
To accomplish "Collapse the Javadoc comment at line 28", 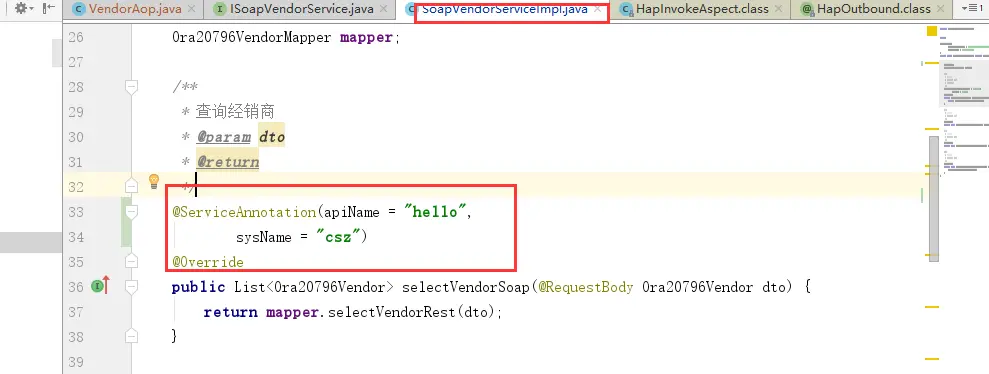I will tap(131, 86).
